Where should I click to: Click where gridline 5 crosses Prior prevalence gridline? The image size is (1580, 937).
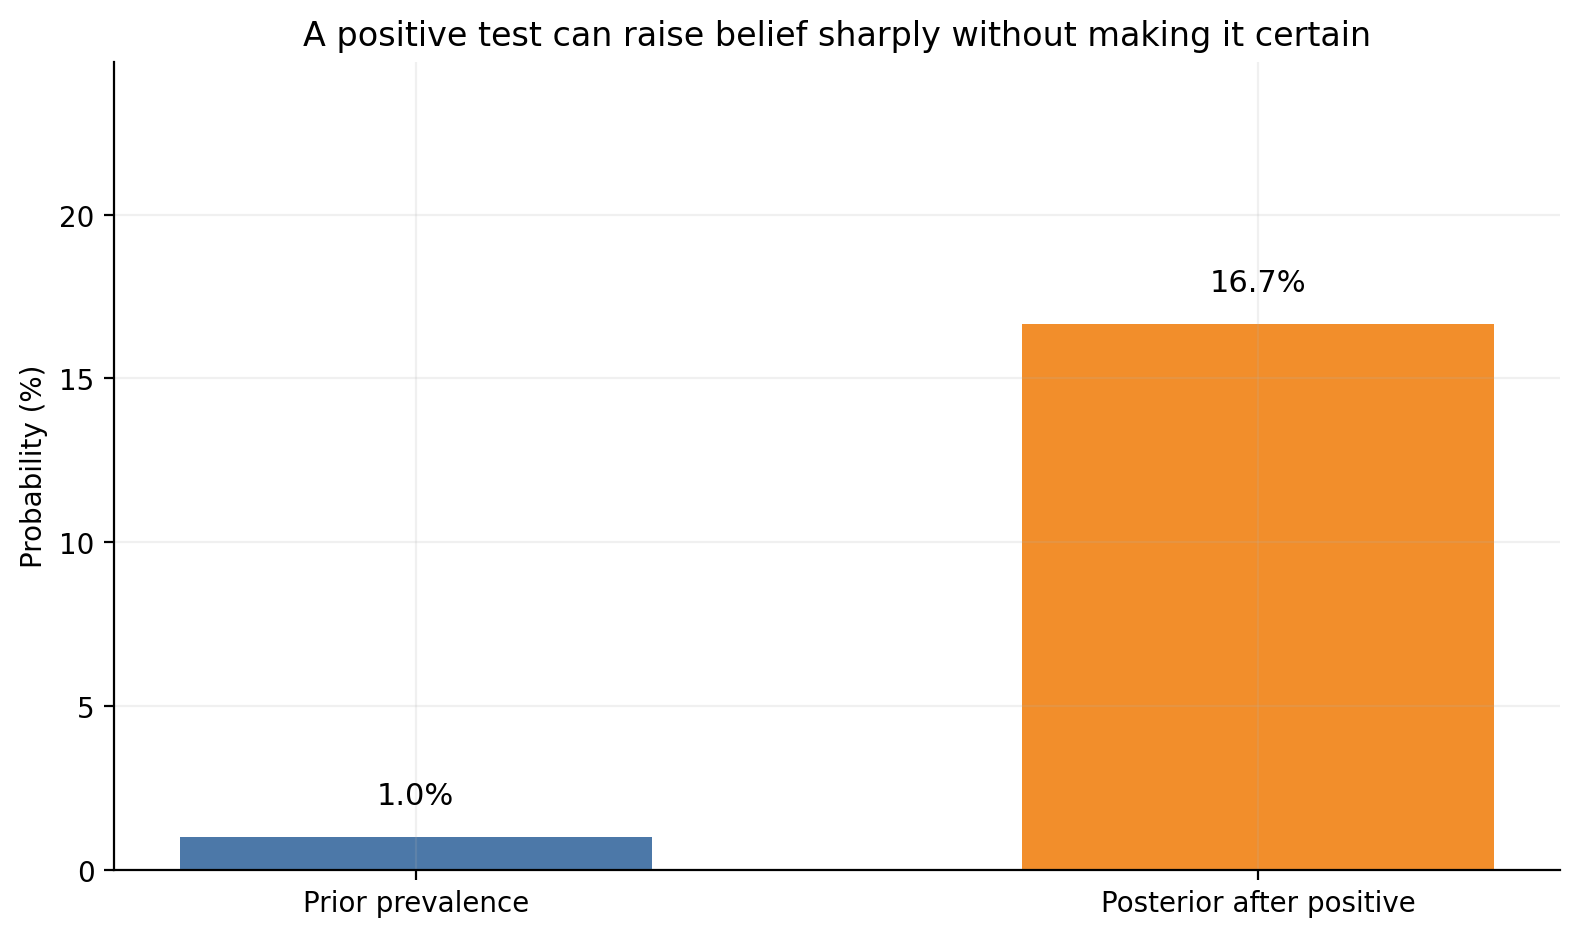point(416,706)
